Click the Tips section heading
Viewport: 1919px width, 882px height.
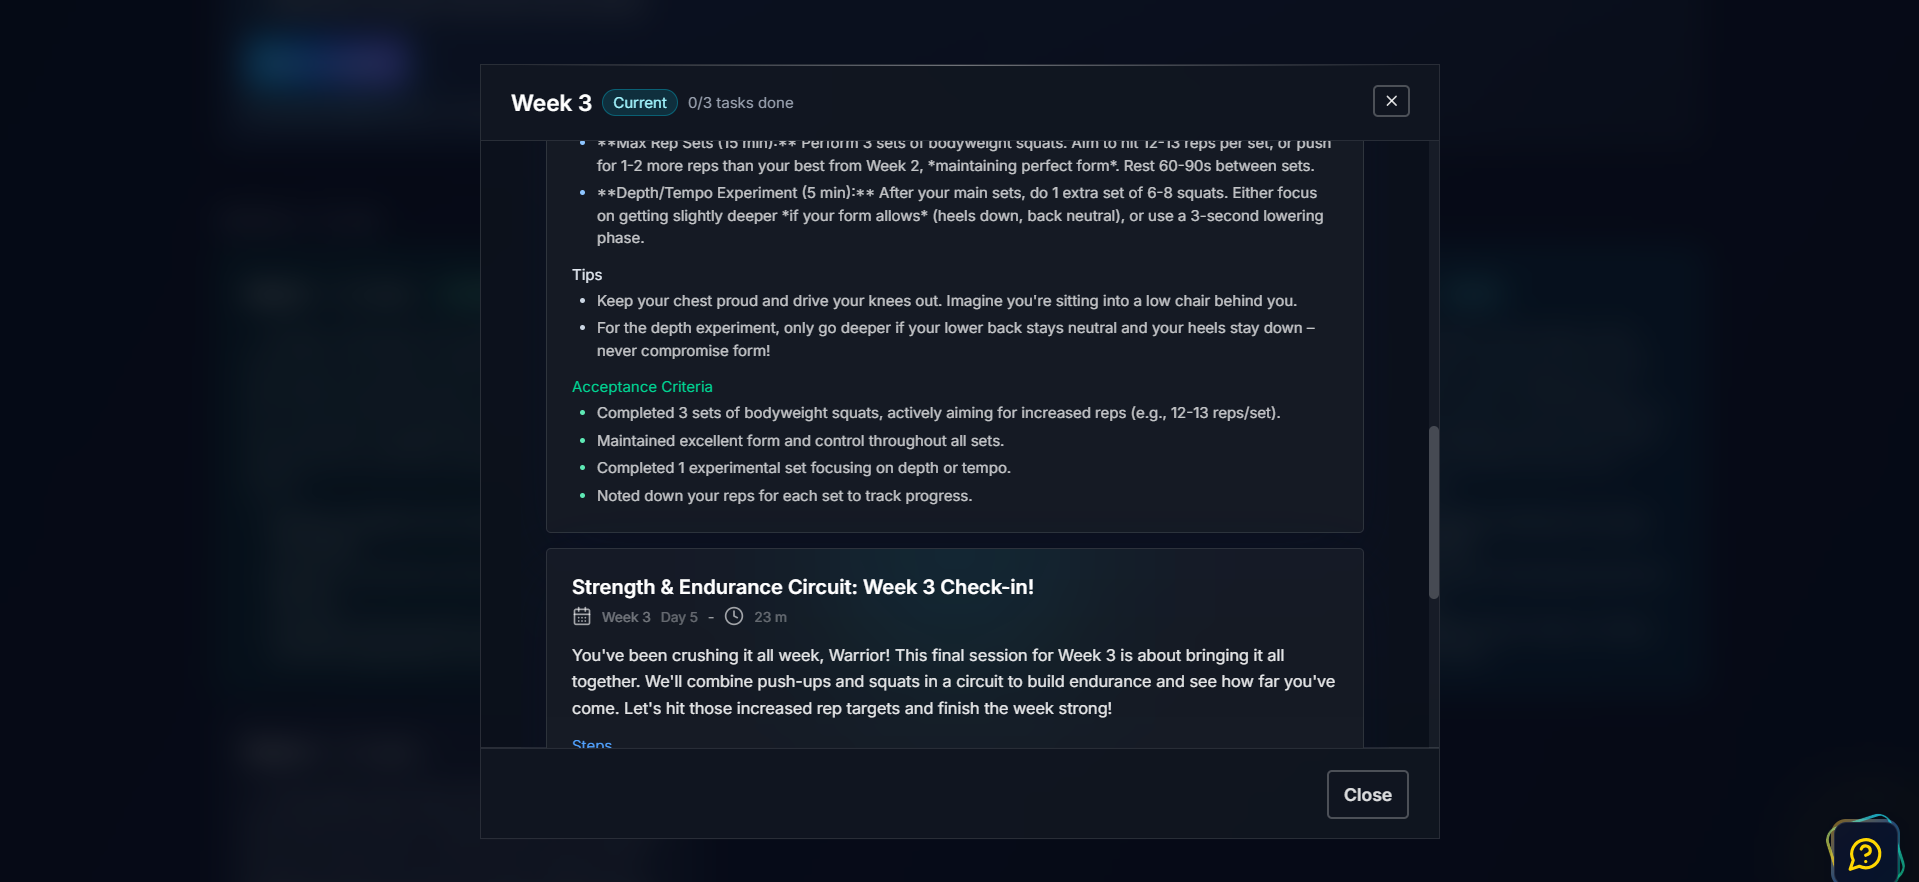tap(587, 275)
